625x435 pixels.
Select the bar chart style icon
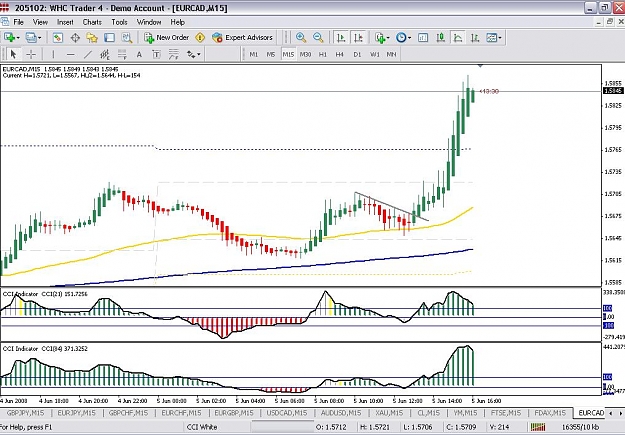click(475, 37)
